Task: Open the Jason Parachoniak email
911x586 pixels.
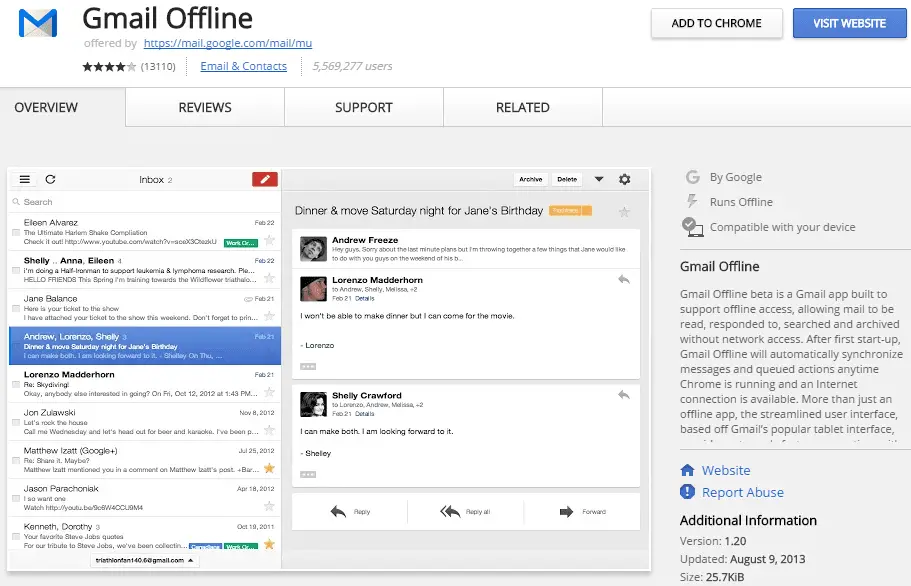Action: (x=145, y=498)
